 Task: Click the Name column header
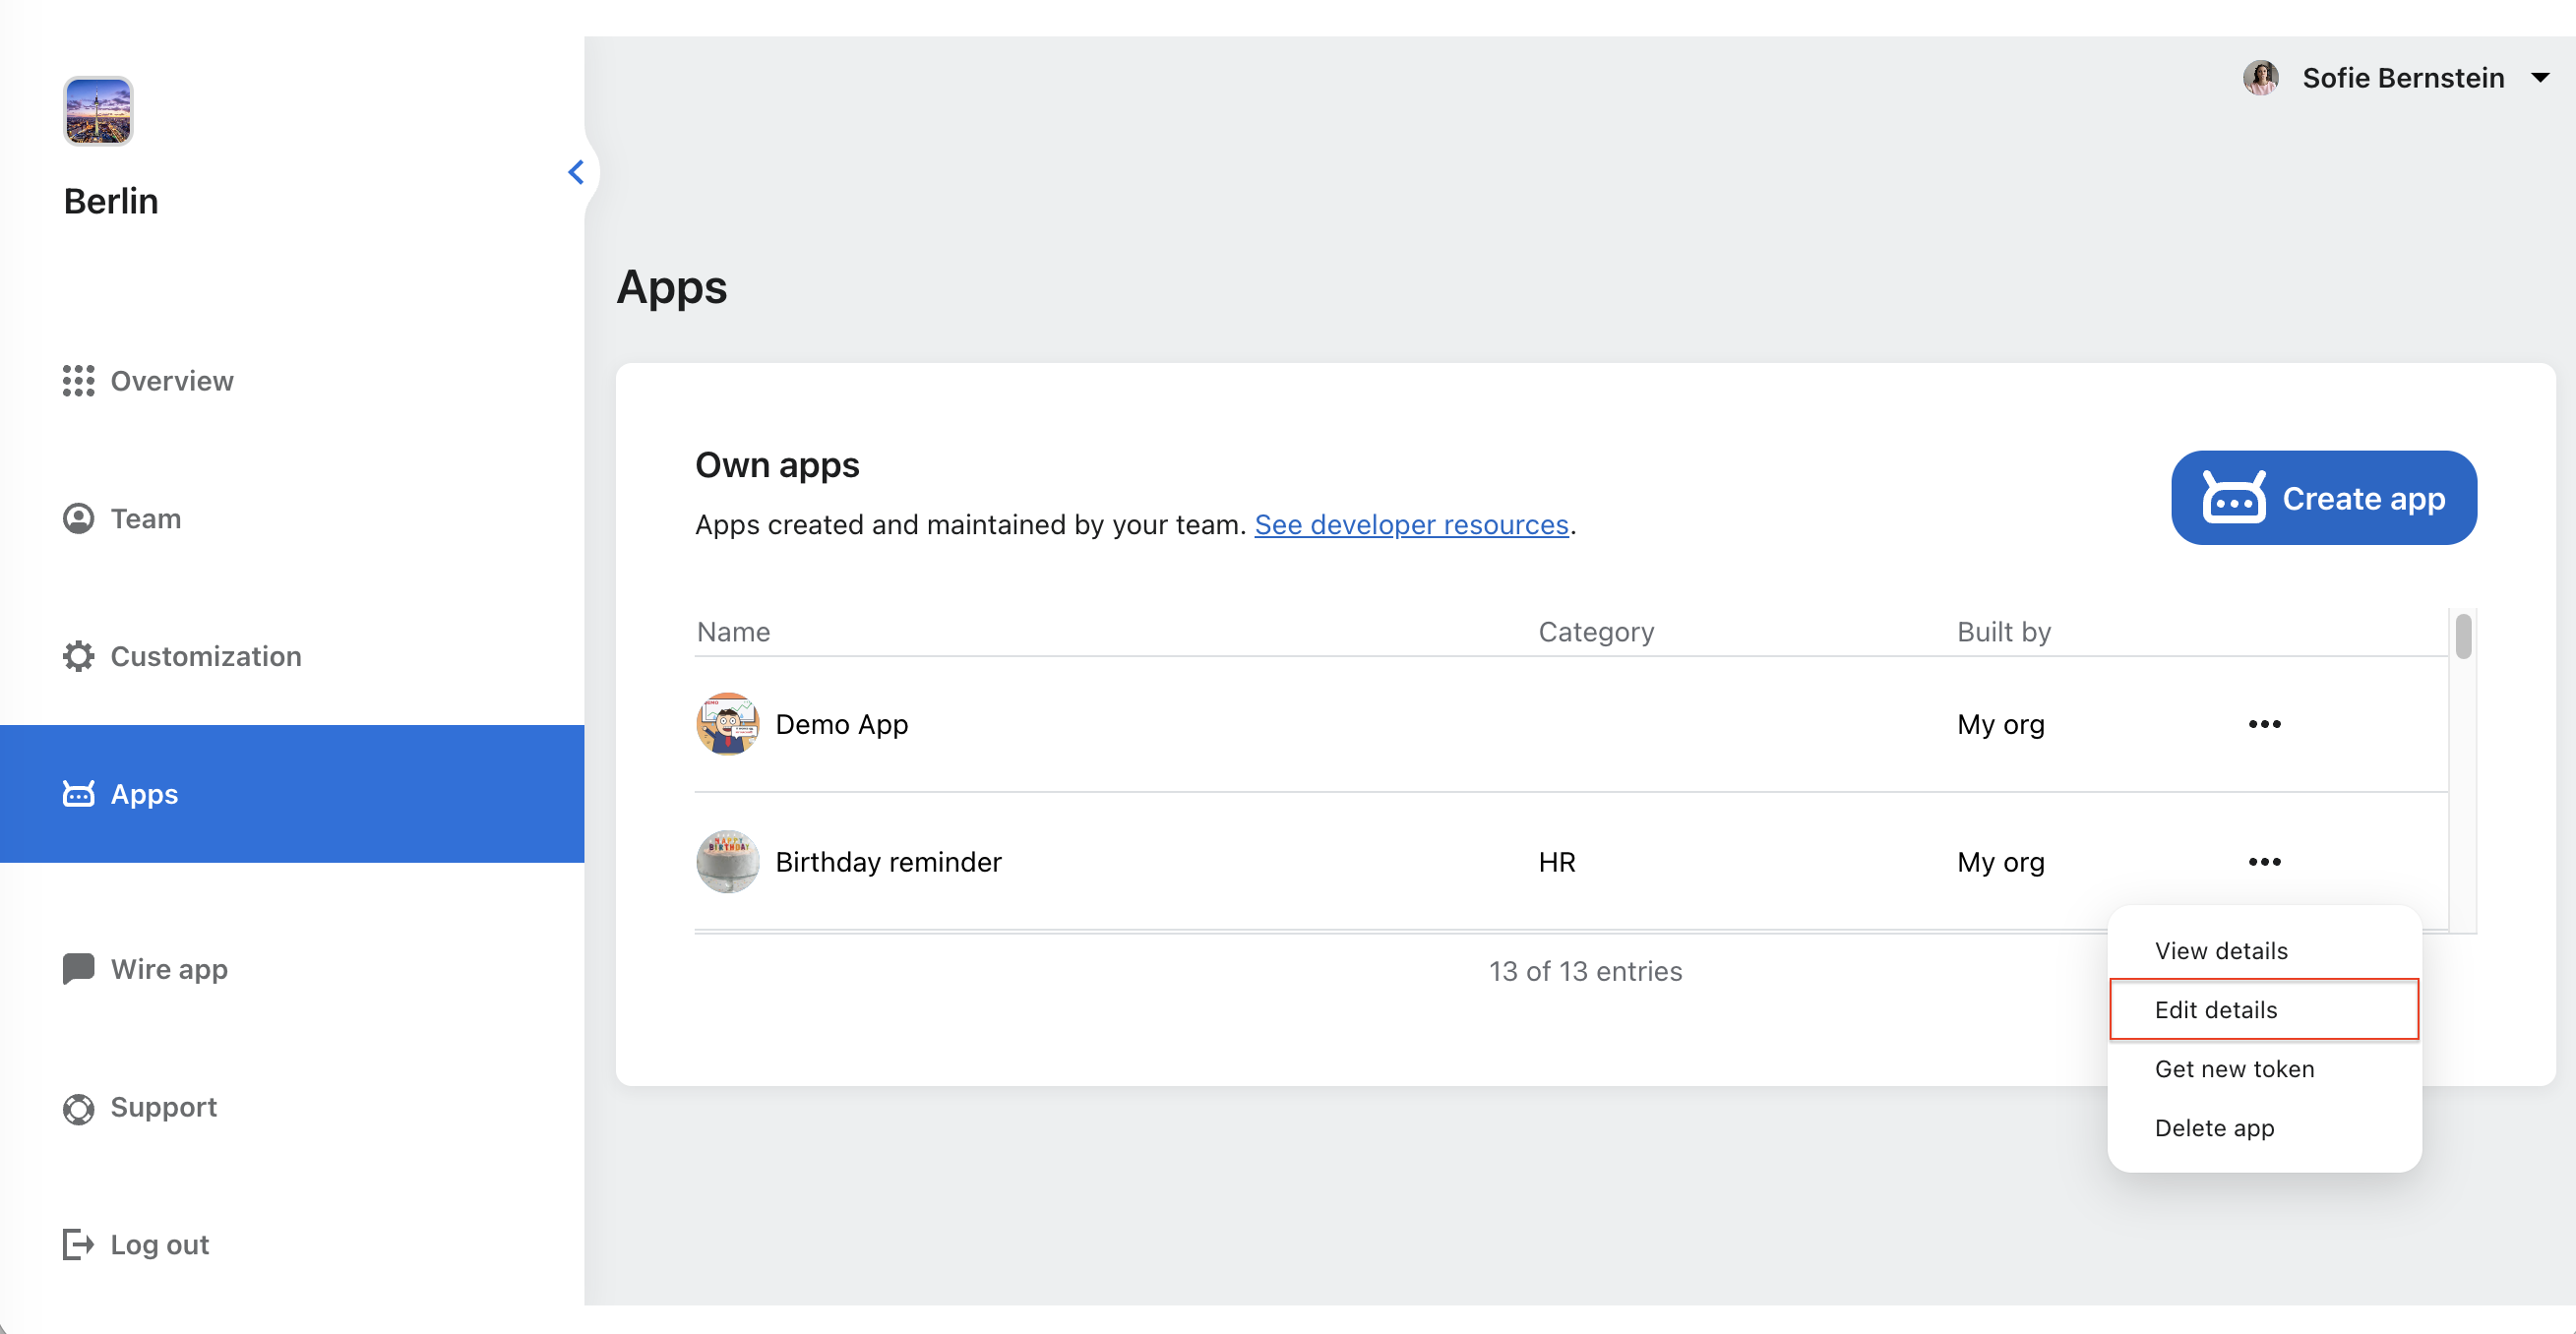[x=733, y=632]
